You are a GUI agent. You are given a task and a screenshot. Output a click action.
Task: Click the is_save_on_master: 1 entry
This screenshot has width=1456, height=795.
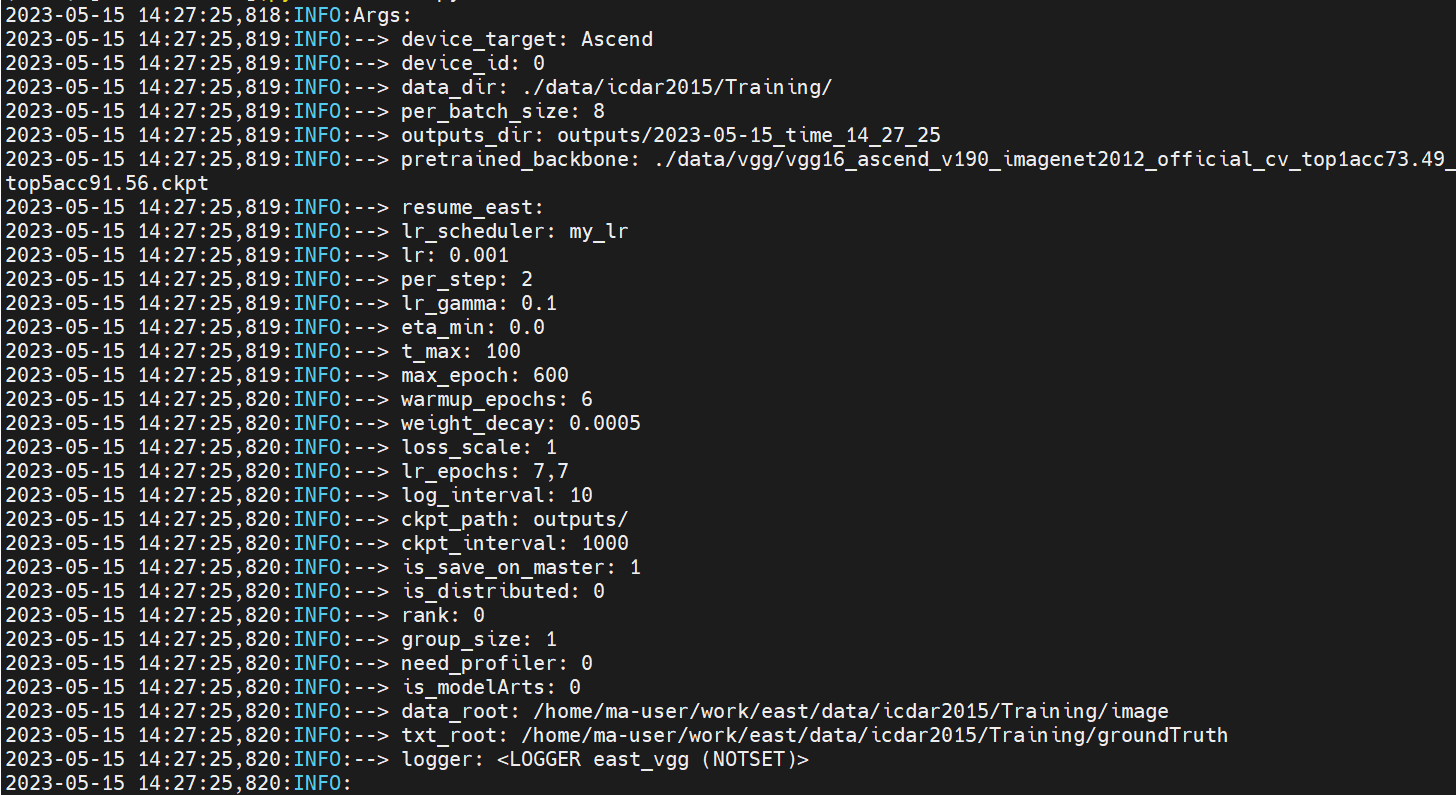point(521,568)
